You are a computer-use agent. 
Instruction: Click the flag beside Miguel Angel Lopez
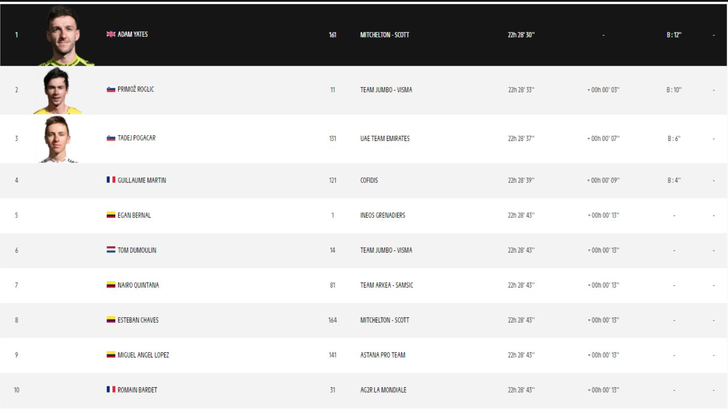point(111,355)
